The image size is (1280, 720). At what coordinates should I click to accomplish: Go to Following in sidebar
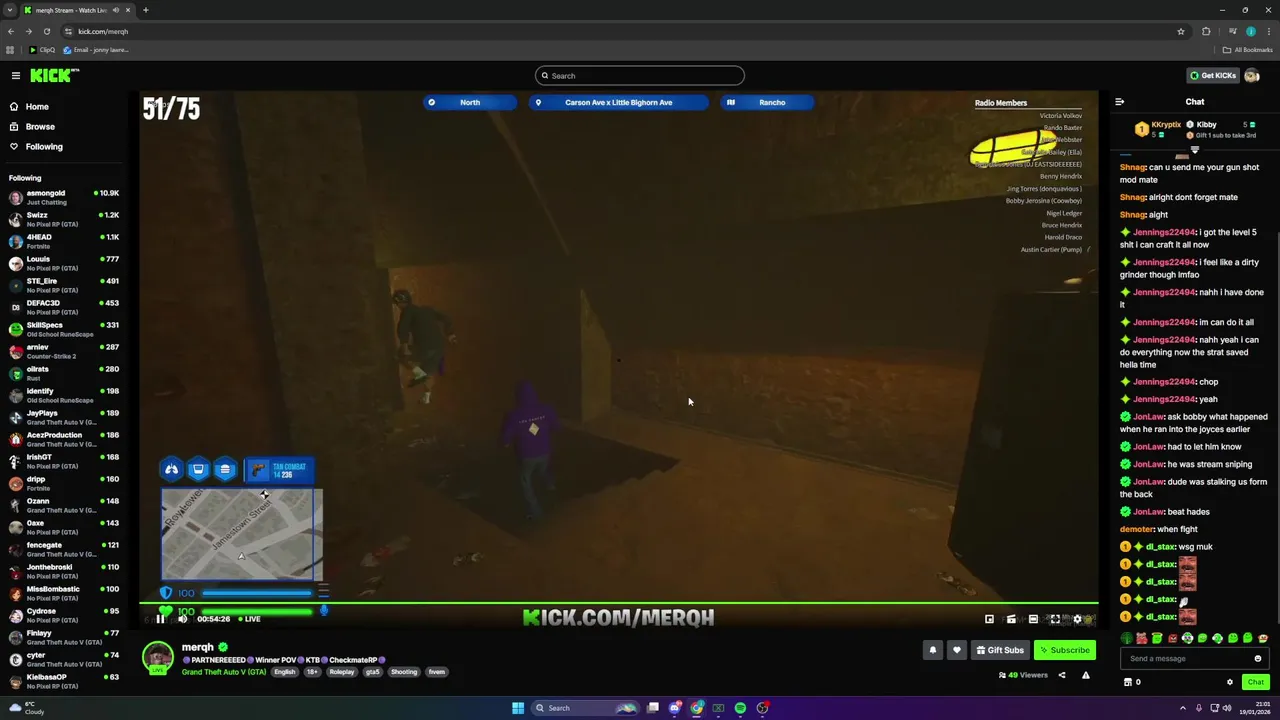click(x=44, y=147)
